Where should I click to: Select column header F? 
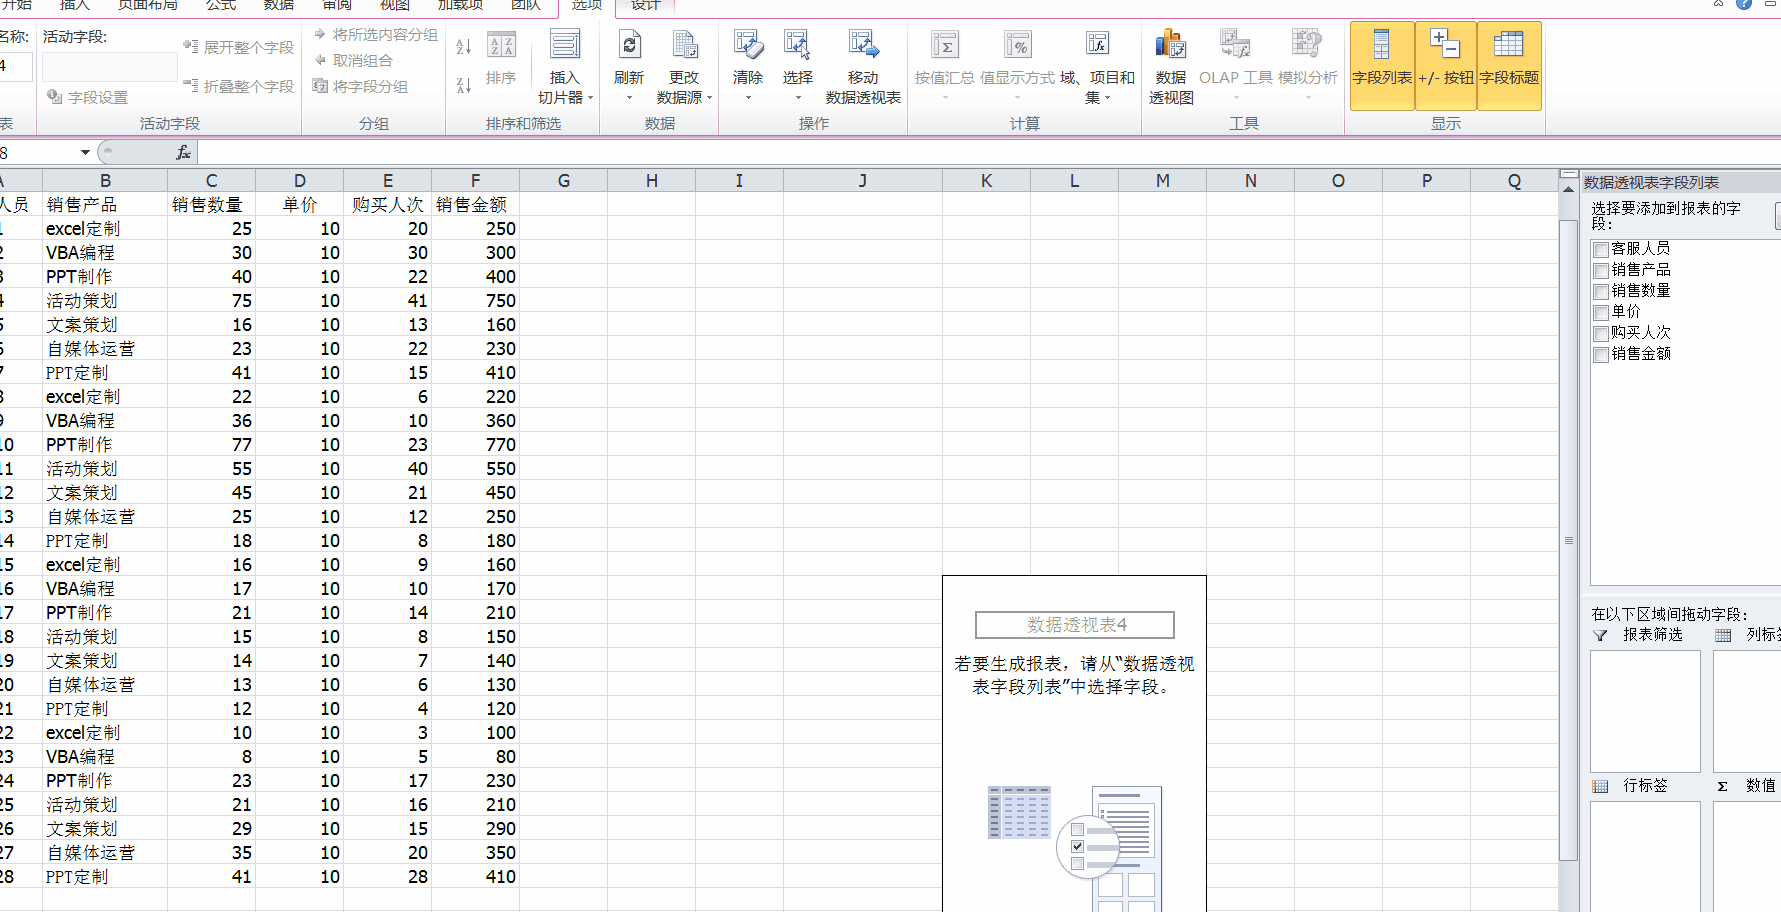pos(476,180)
